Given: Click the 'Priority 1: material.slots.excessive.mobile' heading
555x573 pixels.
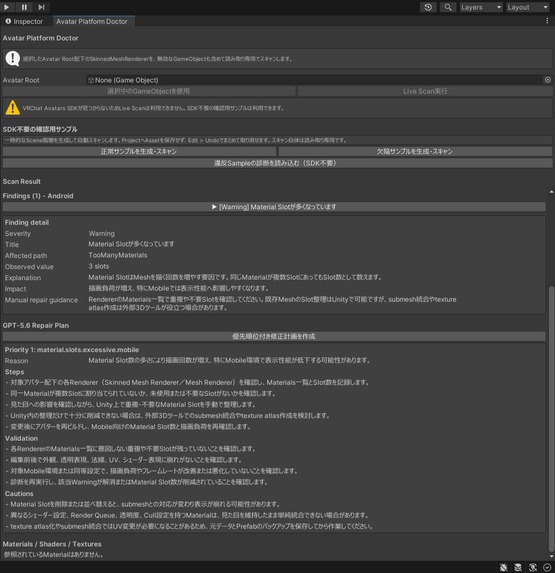Looking at the screenshot, I should click(72, 350).
